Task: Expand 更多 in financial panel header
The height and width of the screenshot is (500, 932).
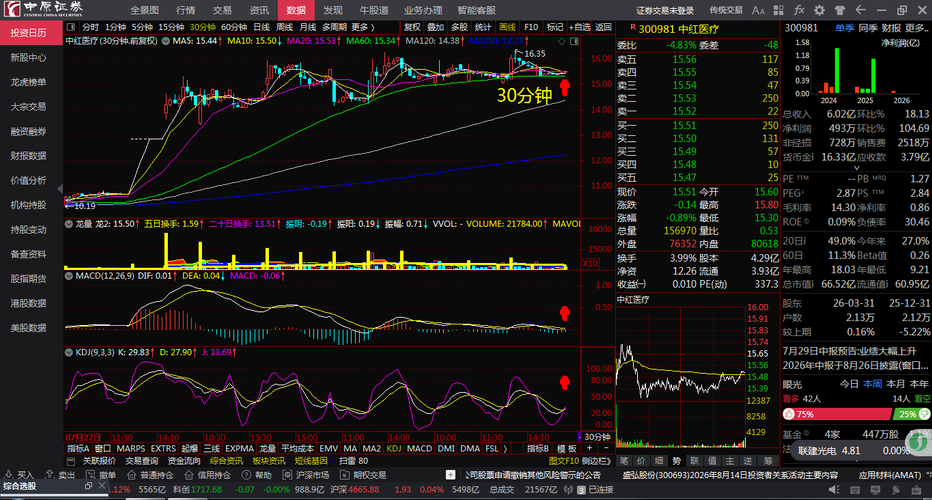Action: (916, 28)
